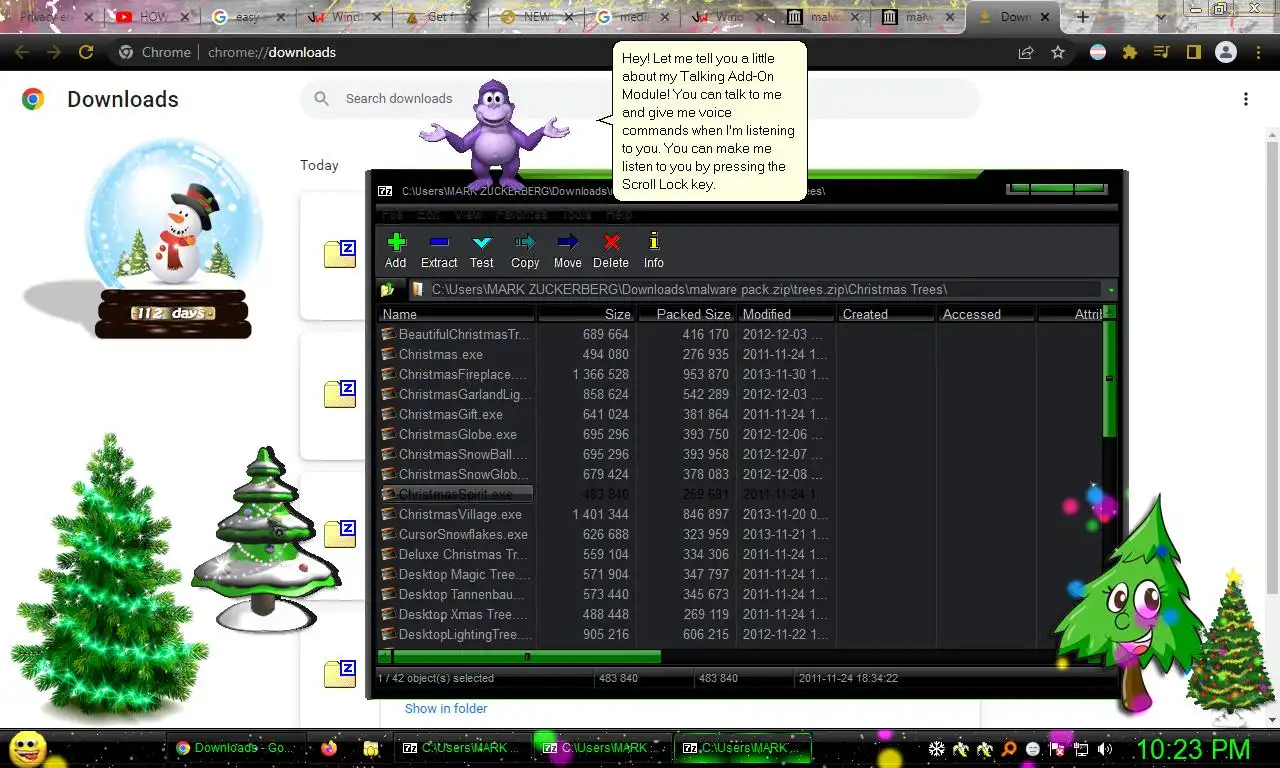This screenshot has width=1280, height=768.
Task: Go up one folder level in 7-Zip
Action: [387, 290]
